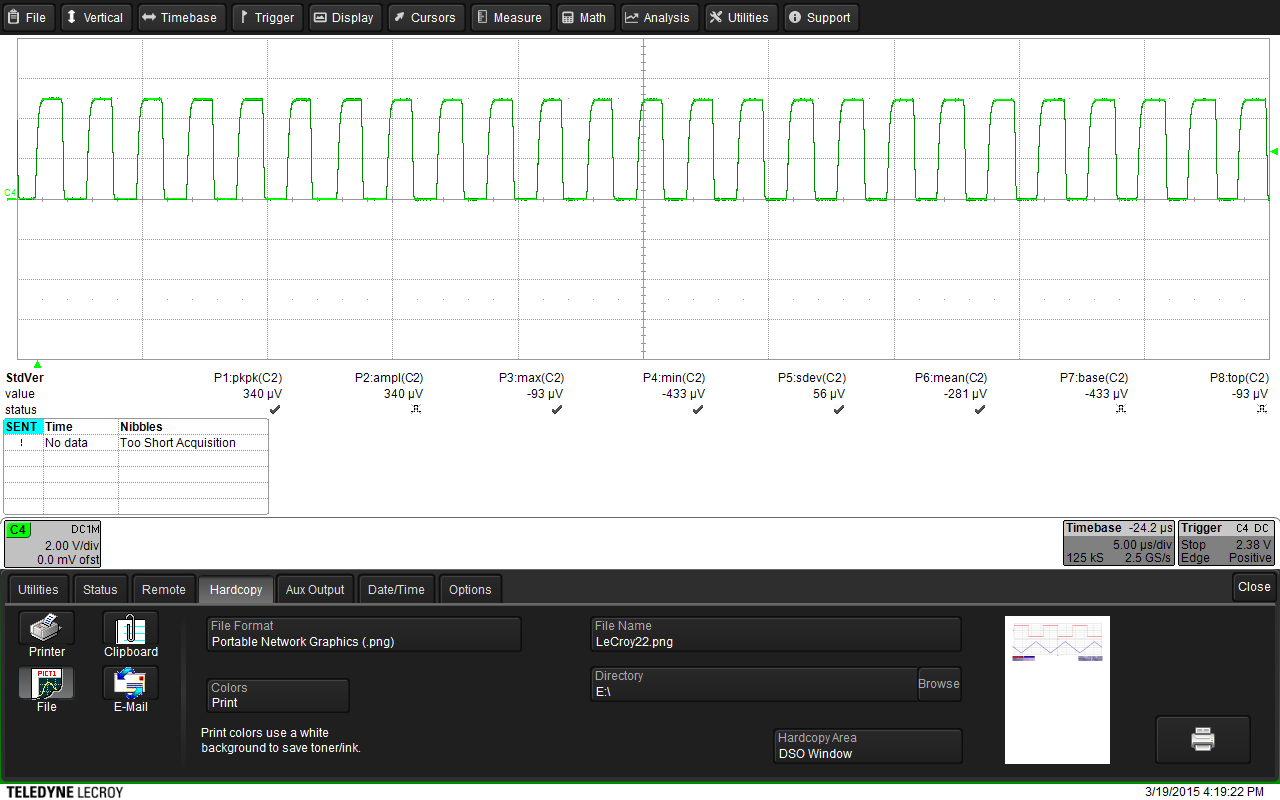Click the Browse button

(939, 684)
